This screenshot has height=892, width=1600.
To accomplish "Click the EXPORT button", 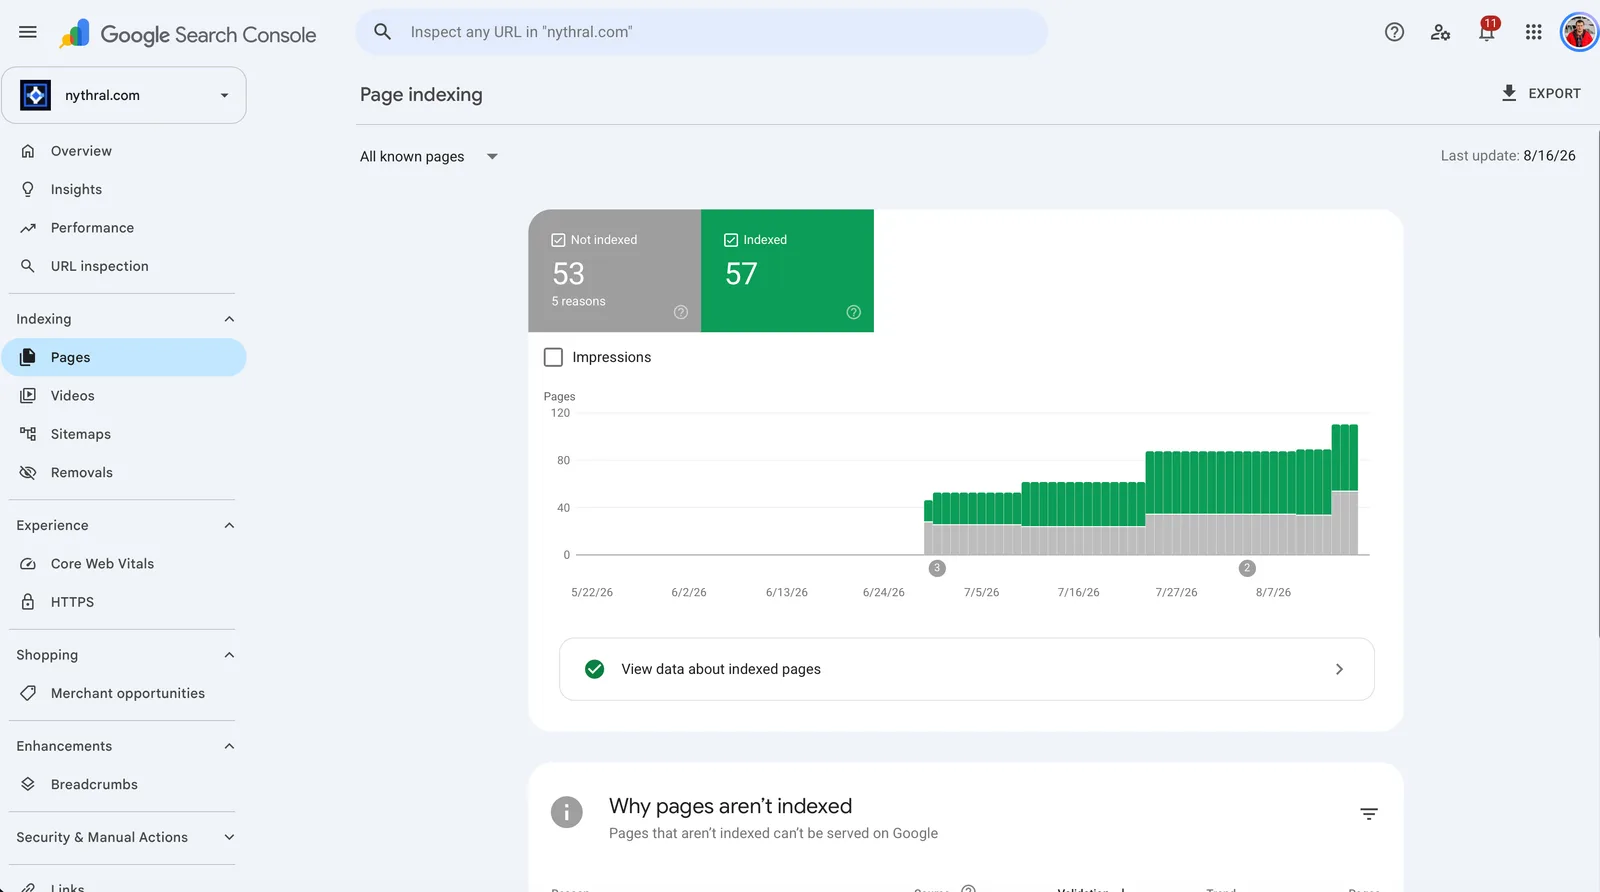I will pos(1541,93).
